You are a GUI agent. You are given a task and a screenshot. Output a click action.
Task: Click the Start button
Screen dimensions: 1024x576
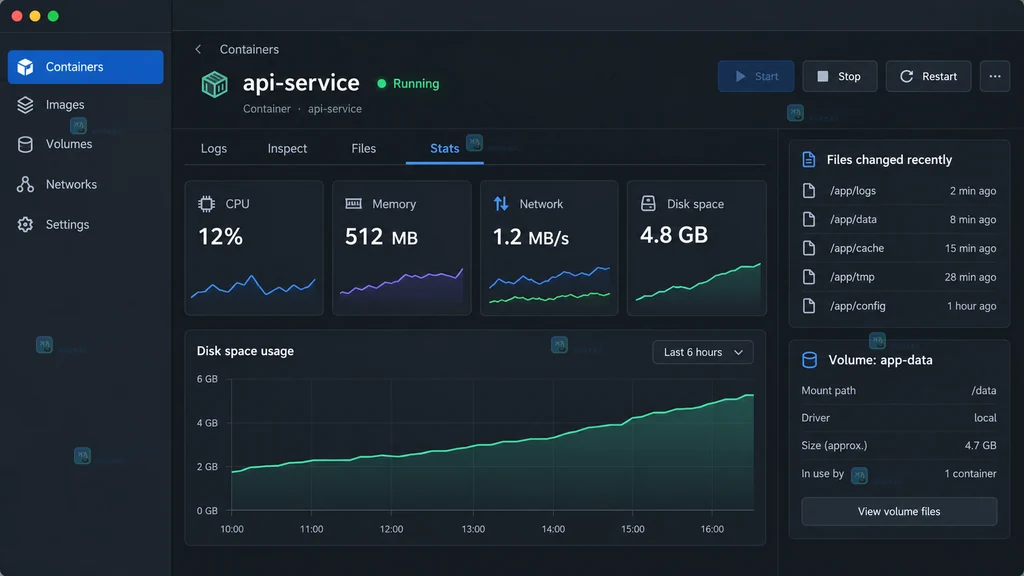click(756, 76)
